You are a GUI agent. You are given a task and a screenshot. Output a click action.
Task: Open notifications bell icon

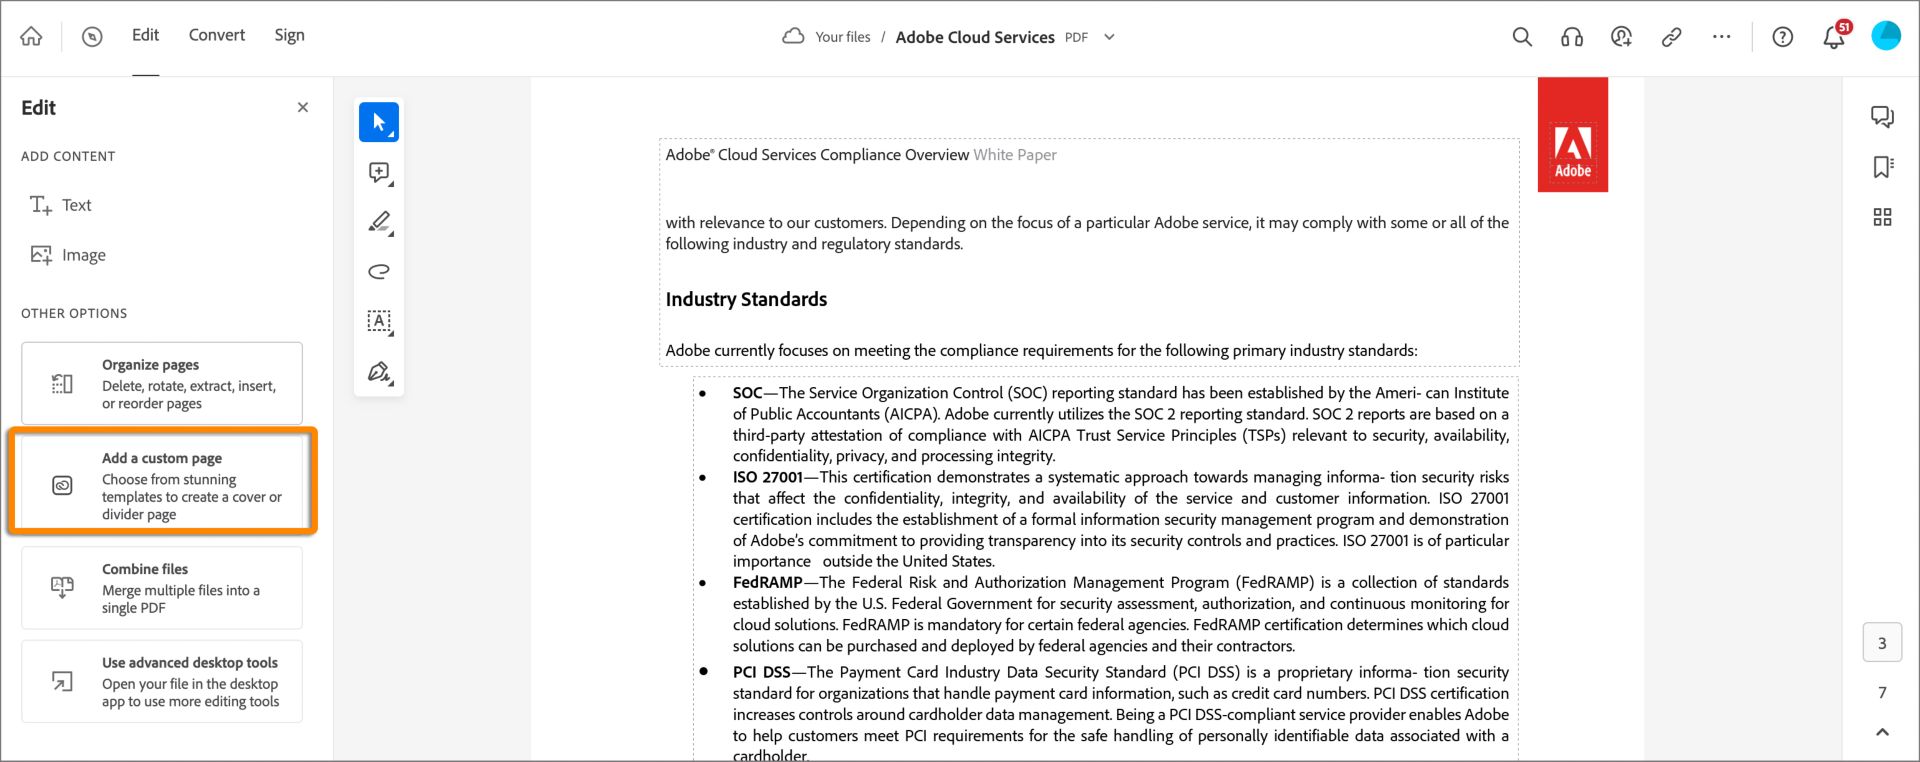[x=1834, y=38]
